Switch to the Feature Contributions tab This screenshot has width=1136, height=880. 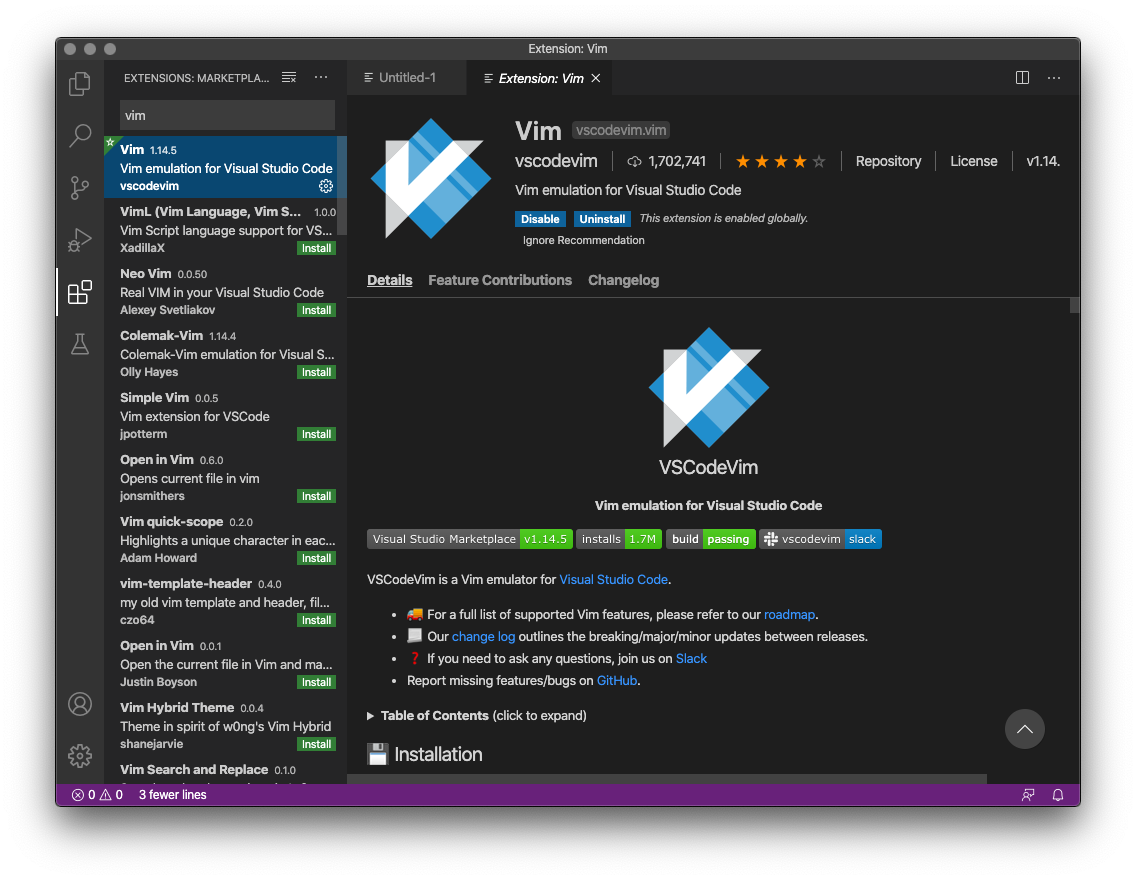click(500, 280)
